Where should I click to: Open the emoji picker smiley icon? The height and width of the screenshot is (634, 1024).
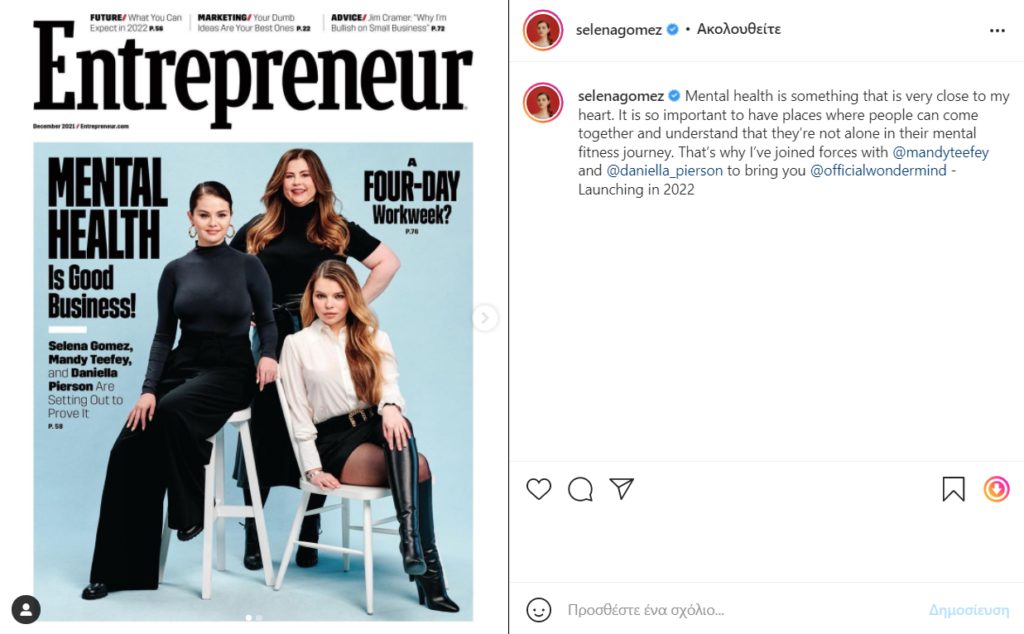tap(539, 610)
